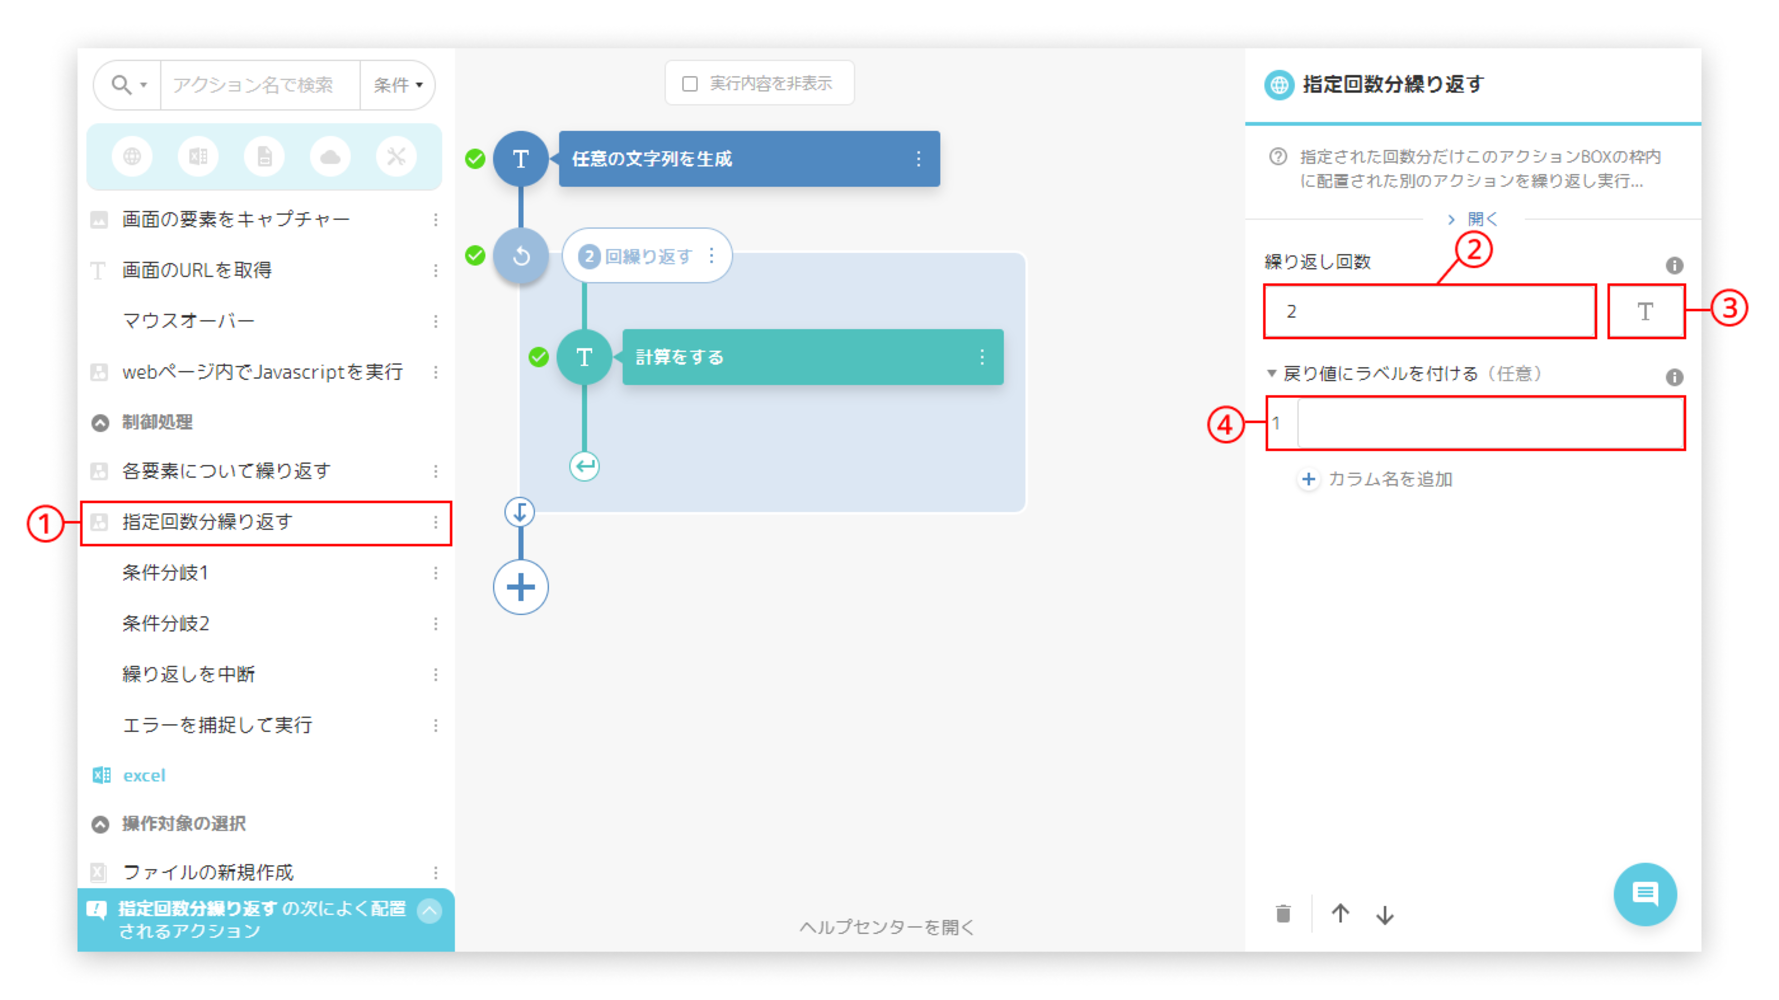
Task: Add a new action with plus button
Action: (521, 587)
